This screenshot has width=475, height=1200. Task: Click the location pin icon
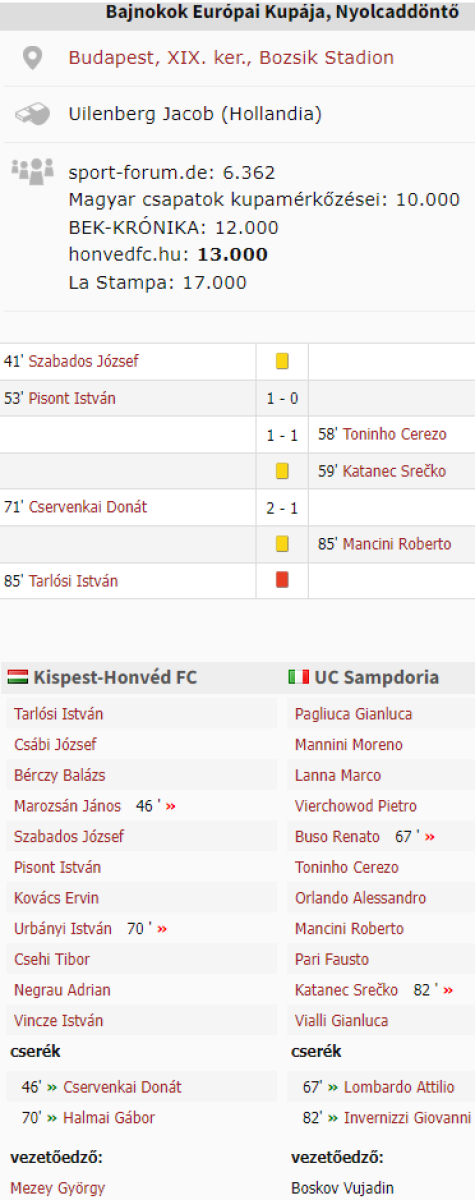[33, 58]
